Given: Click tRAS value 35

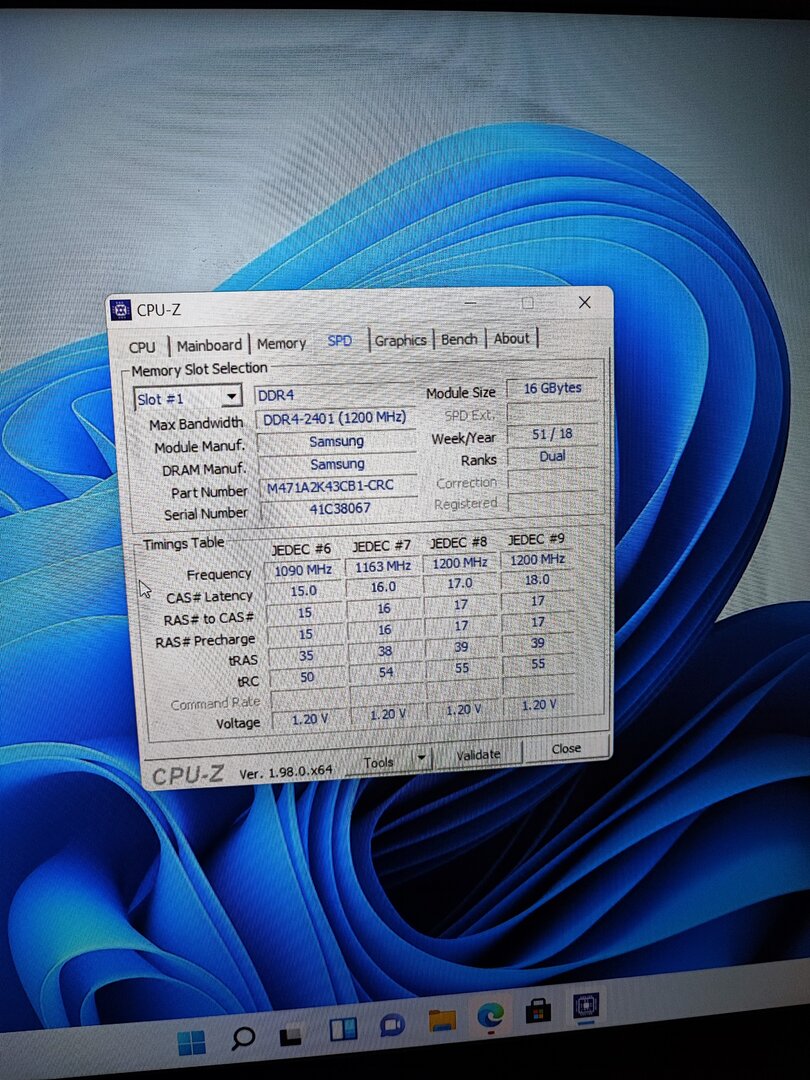Looking at the screenshot, I should pos(306,655).
